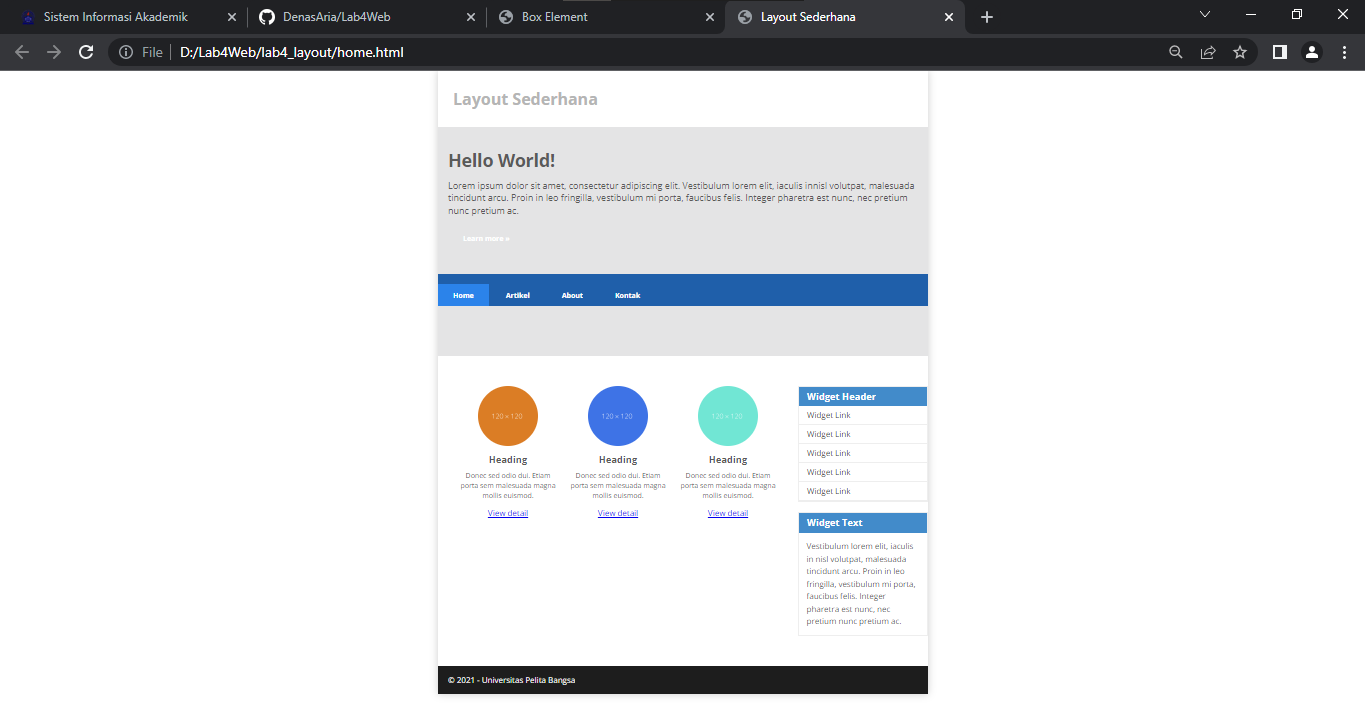Click the first Widget Link in sidebar
The height and width of the screenshot is (724, 1365).
click(x=829, y=415)
